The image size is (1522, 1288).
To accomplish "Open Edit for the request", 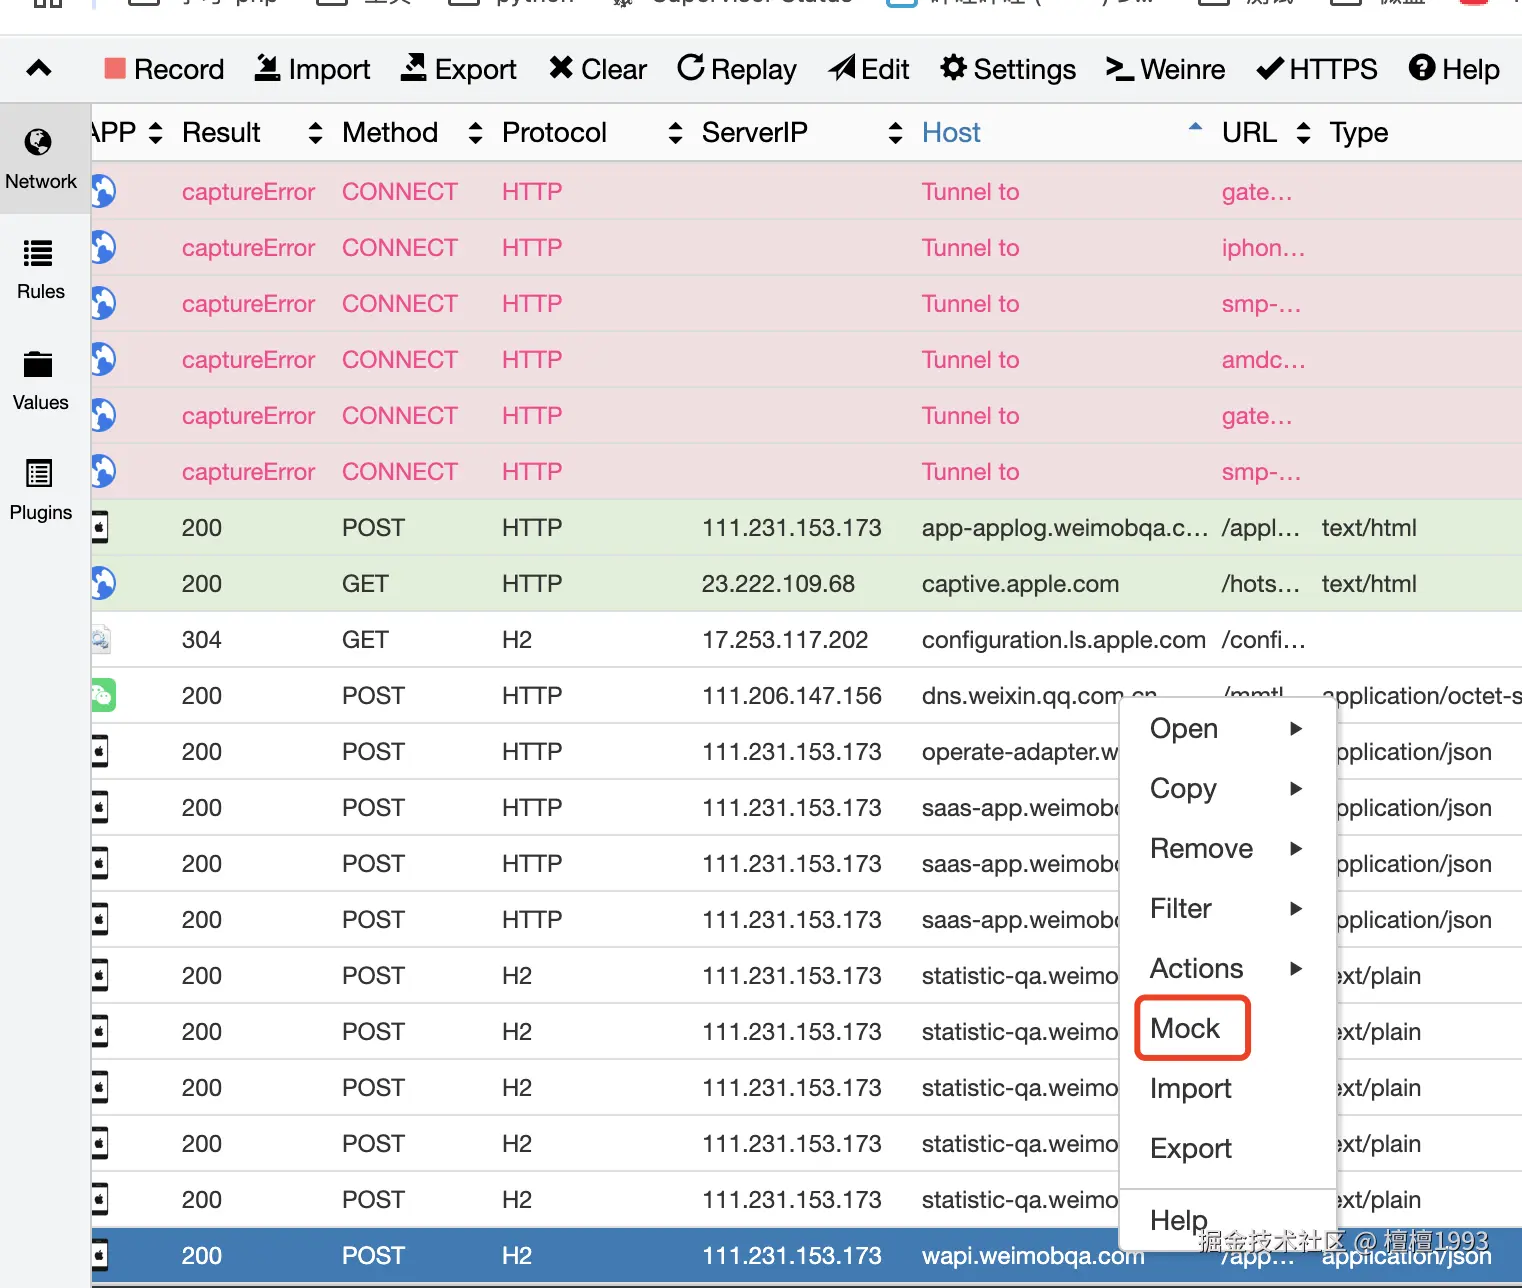I will coord(869,69).
